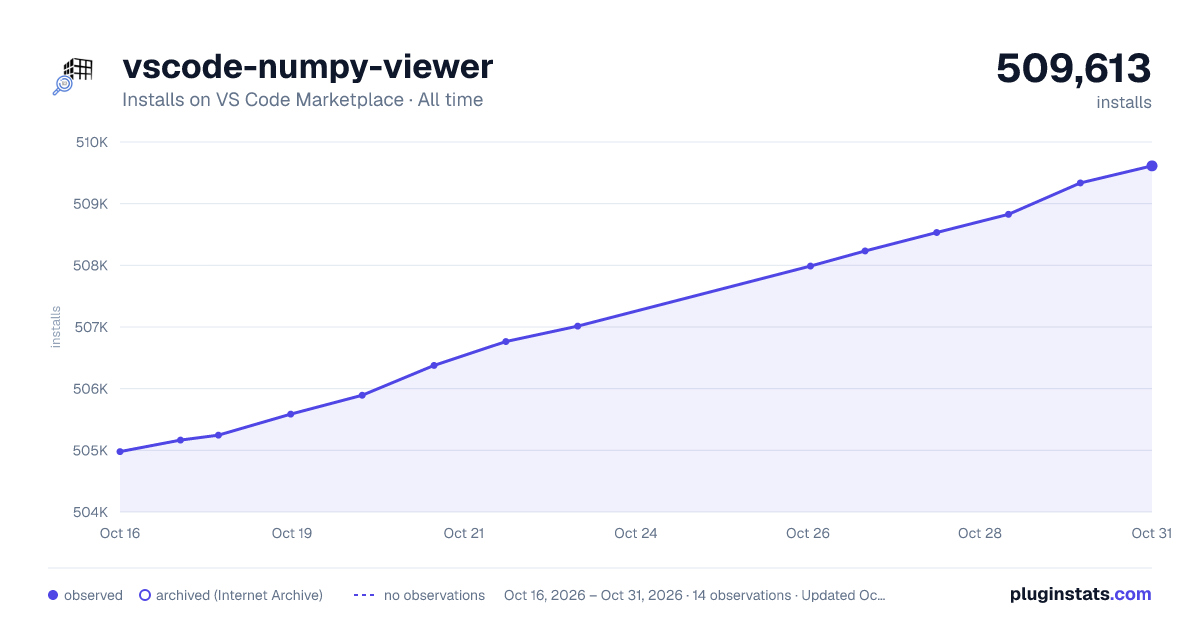The height and width of the screenshot is (630, 1200).
Task: Click the Oct 21 x-axis label
Action: coord(464,533)
